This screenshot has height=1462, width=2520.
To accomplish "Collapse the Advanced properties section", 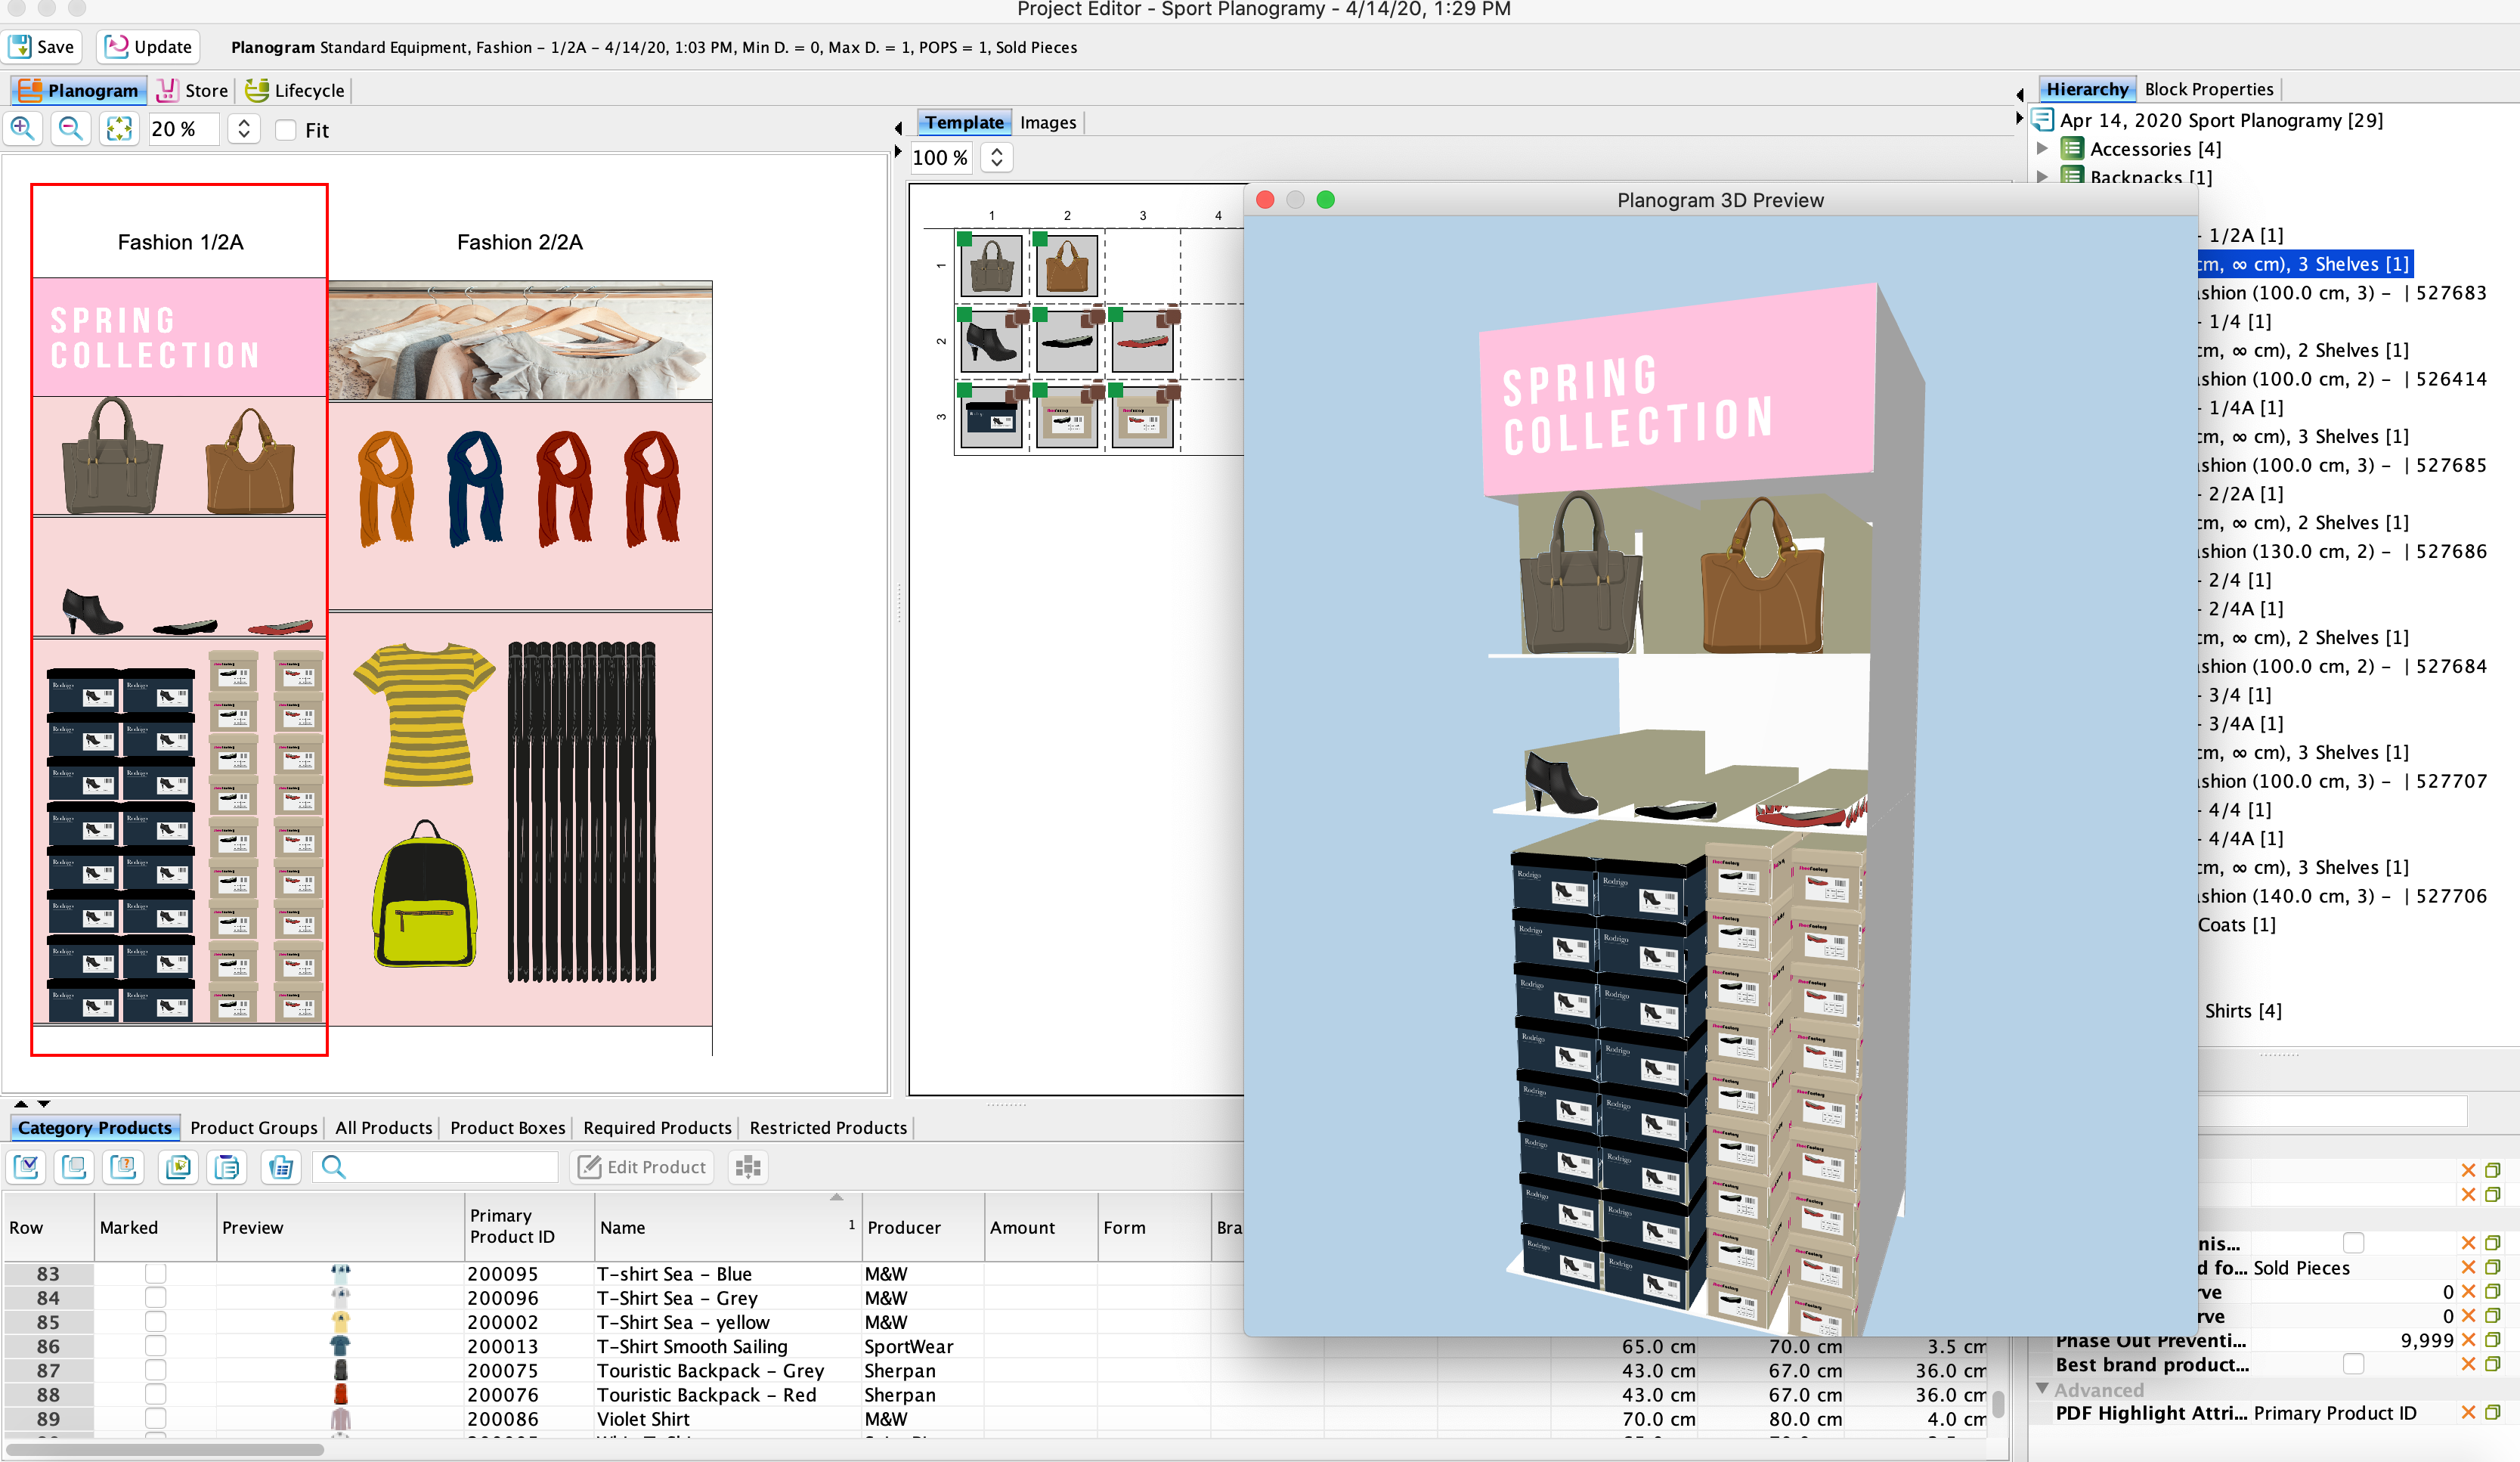I will click(x=2043, y=1389).
